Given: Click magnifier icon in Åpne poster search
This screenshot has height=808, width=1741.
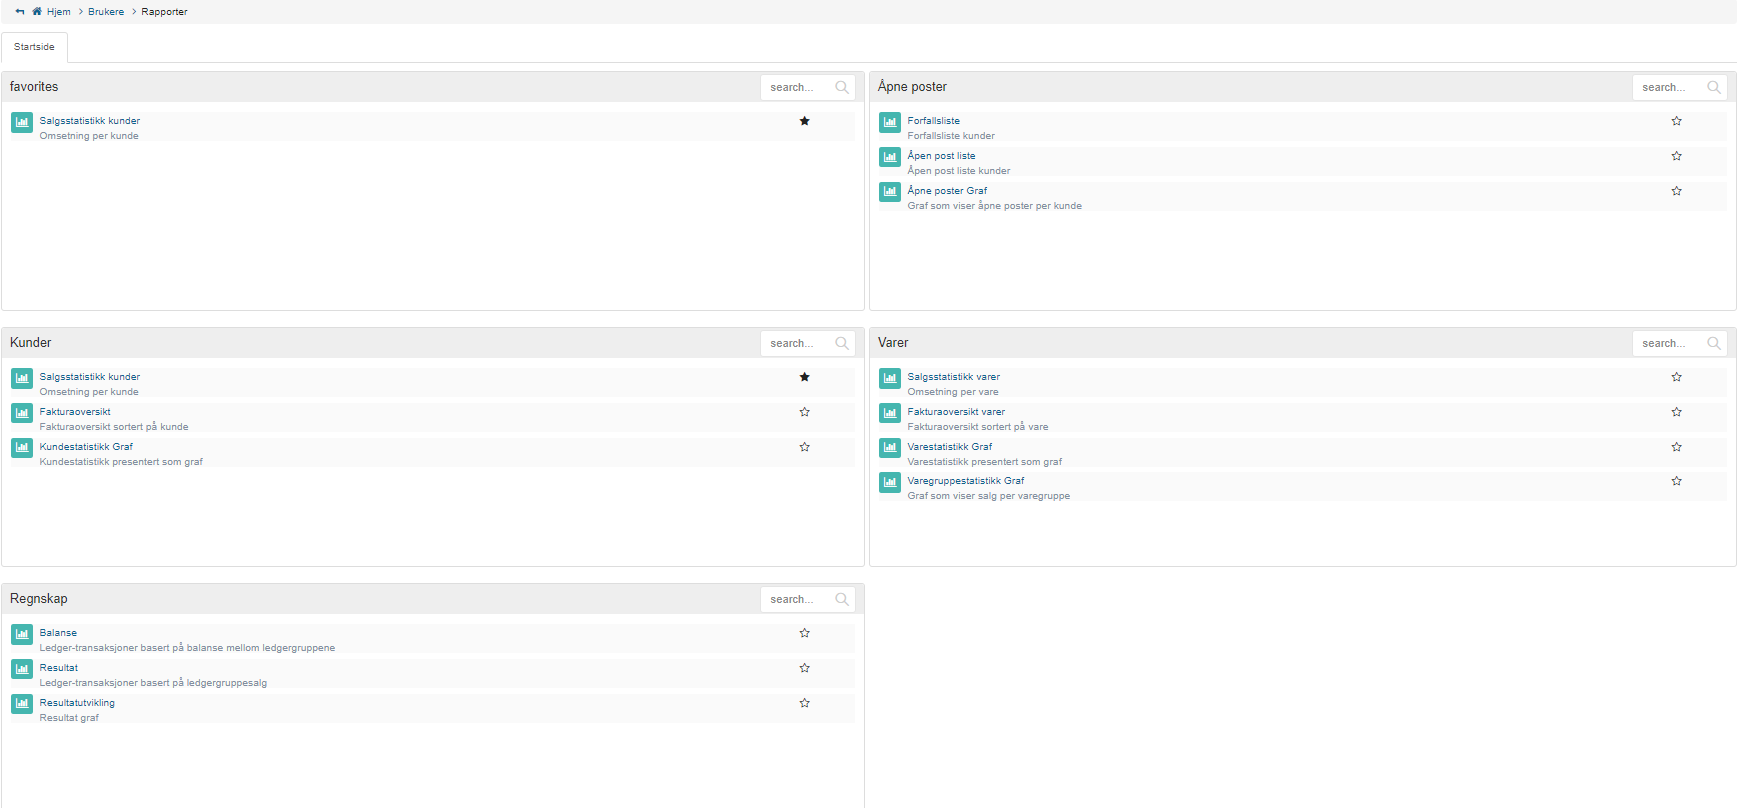Looking at the screenshot, I should [1713, 87].
